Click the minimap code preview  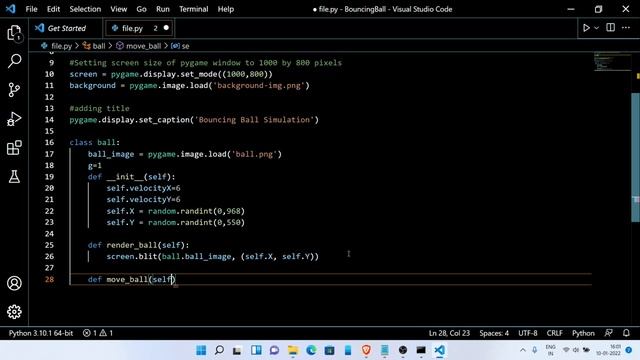coord(611,62)
